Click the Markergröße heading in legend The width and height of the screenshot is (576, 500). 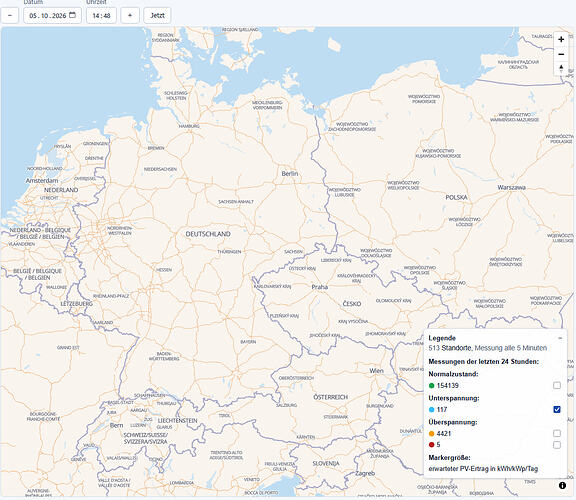(x=449, y=458)
